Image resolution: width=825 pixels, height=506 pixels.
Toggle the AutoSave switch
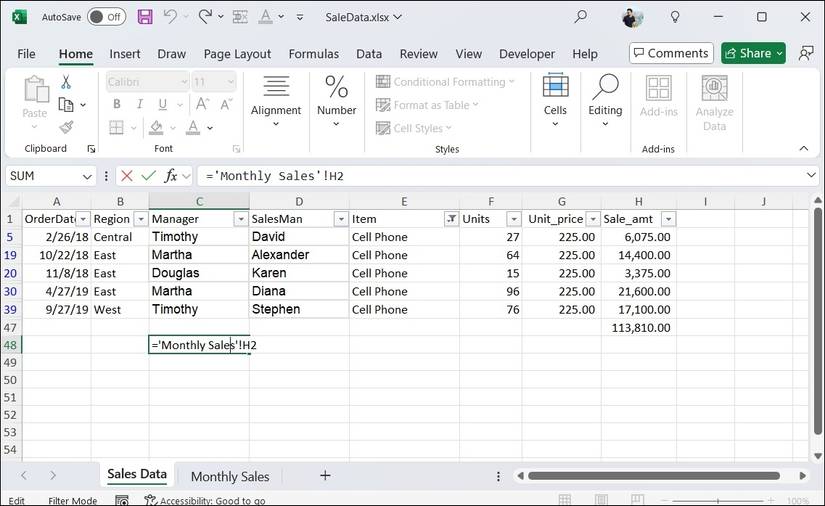coord(106,17)
